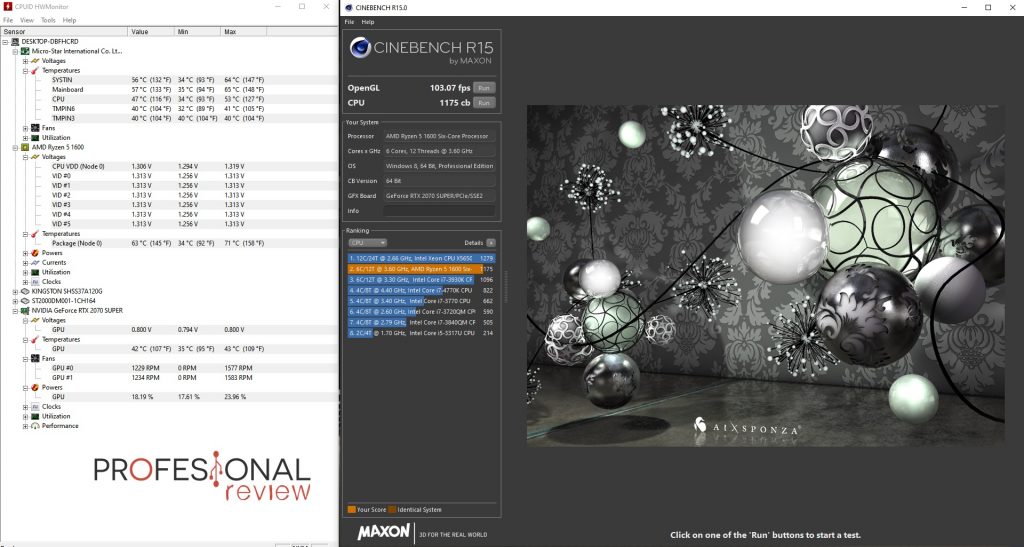Collapse the DESKTOP-DBFHCRD root node
The height and width of the screenshot is (547, 1024).
(x=5, y=42)
